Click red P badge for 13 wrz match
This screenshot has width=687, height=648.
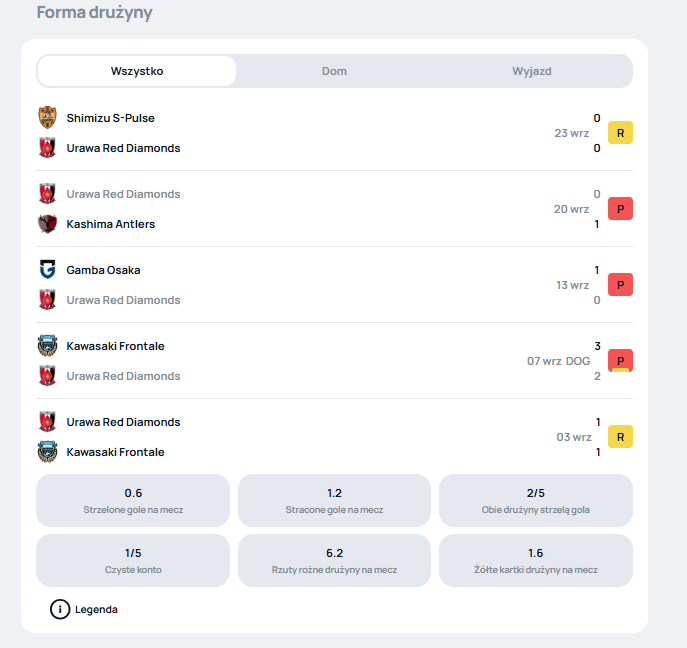(x=620, y=285)
